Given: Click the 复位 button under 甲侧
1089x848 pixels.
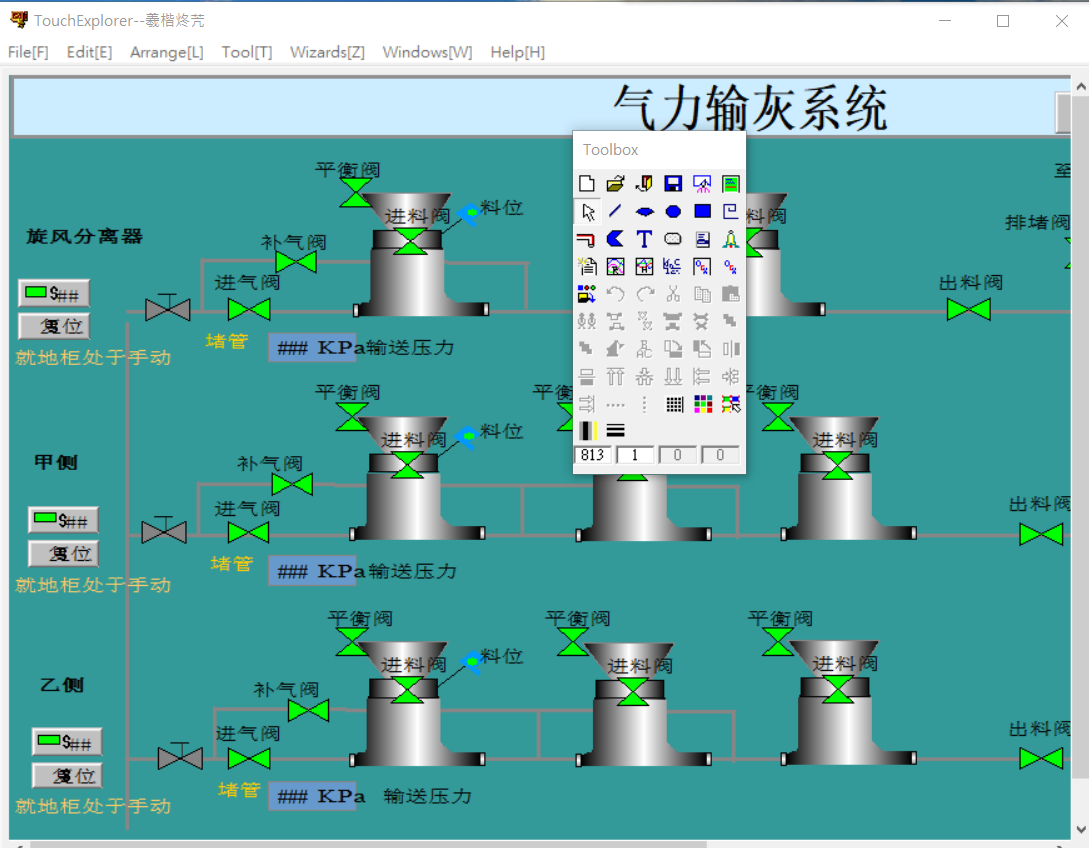Looking at the screenshot, I should [x=63, y=554].
